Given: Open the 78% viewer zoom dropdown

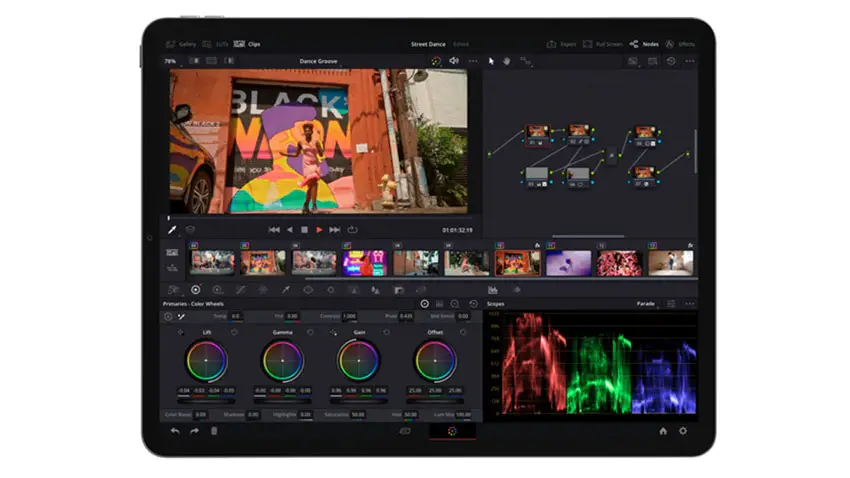Looking at the screenshot, I should (x=171, y=61).
